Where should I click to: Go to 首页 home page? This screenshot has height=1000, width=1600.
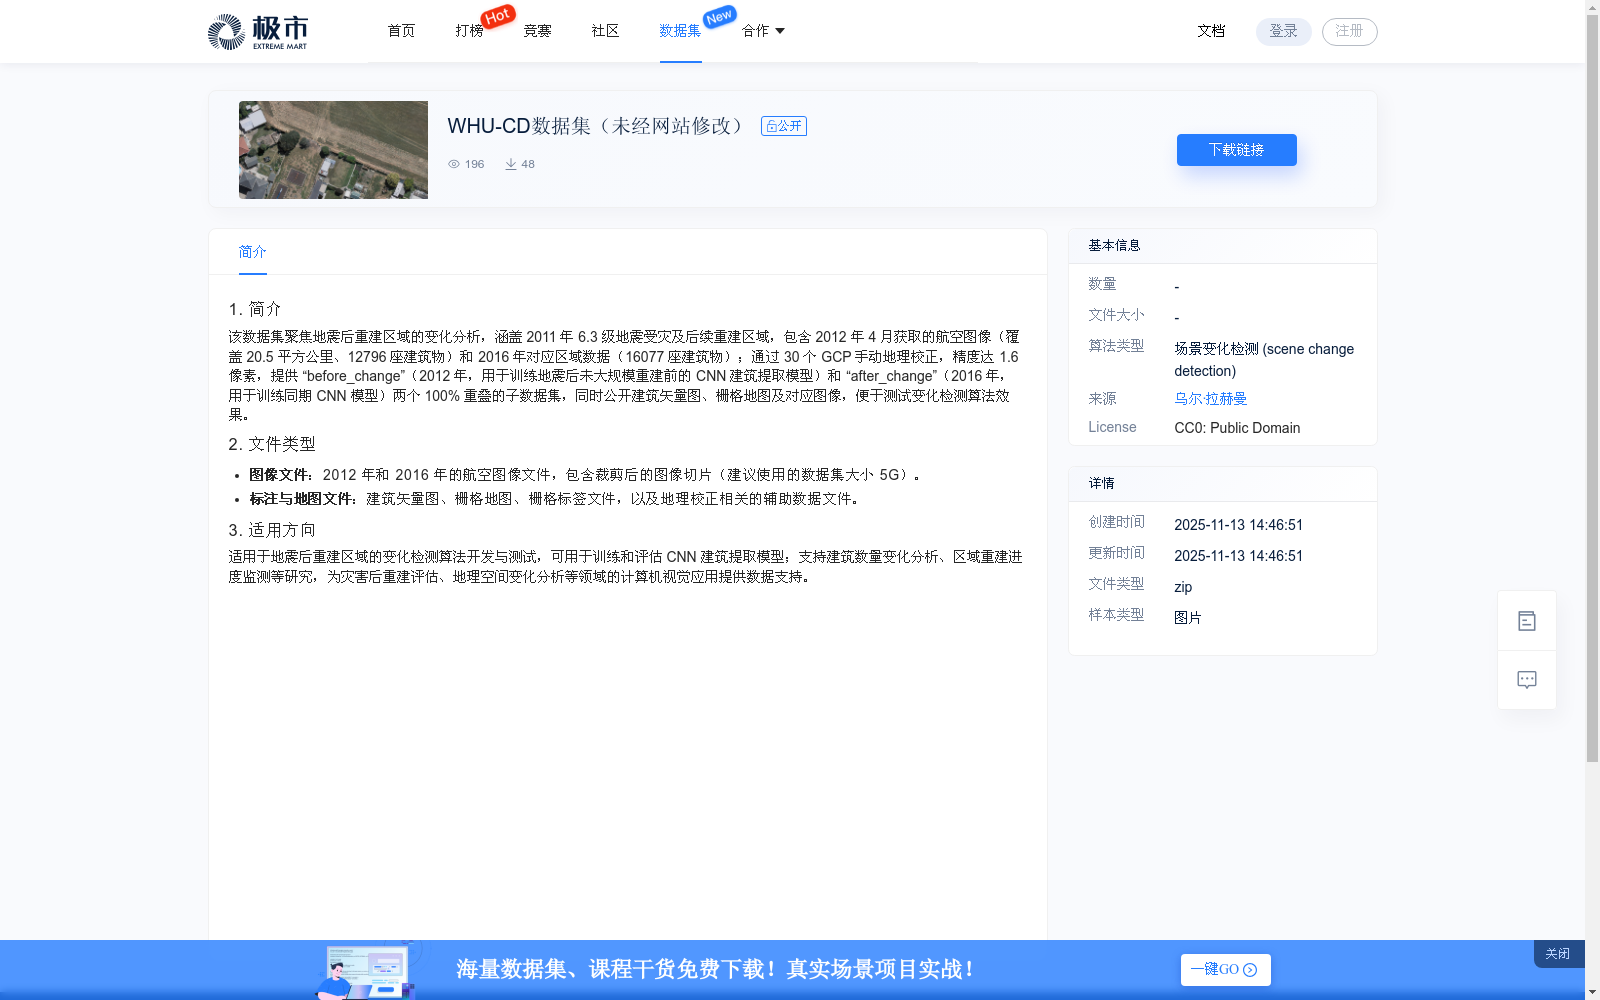pyautogui.click(x=401, y=31)
